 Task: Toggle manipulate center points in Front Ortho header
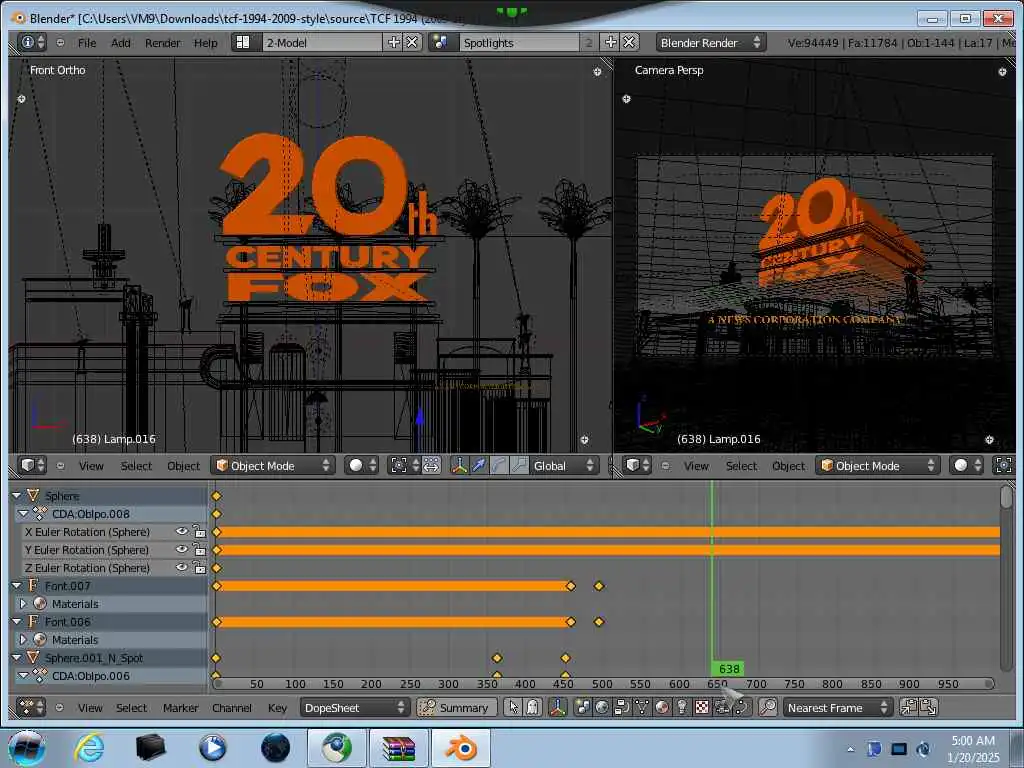[x=431, y=466]
